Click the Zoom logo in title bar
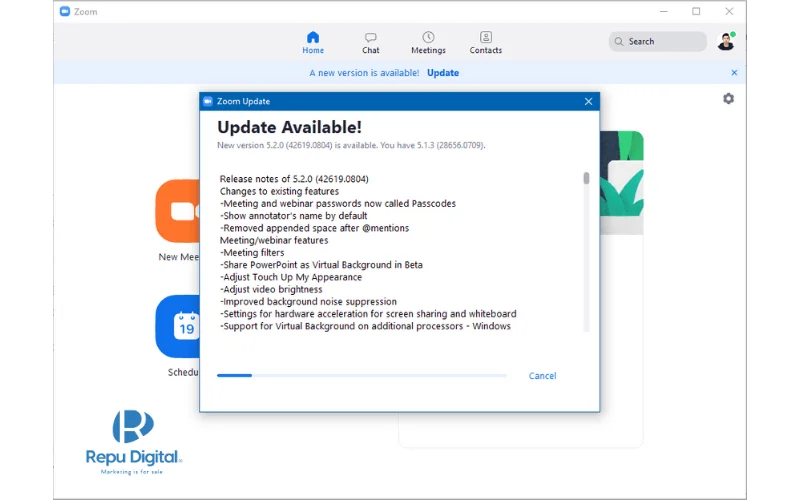Image resolution: width=800 pixels, height=500 pixels. (65, 11)
